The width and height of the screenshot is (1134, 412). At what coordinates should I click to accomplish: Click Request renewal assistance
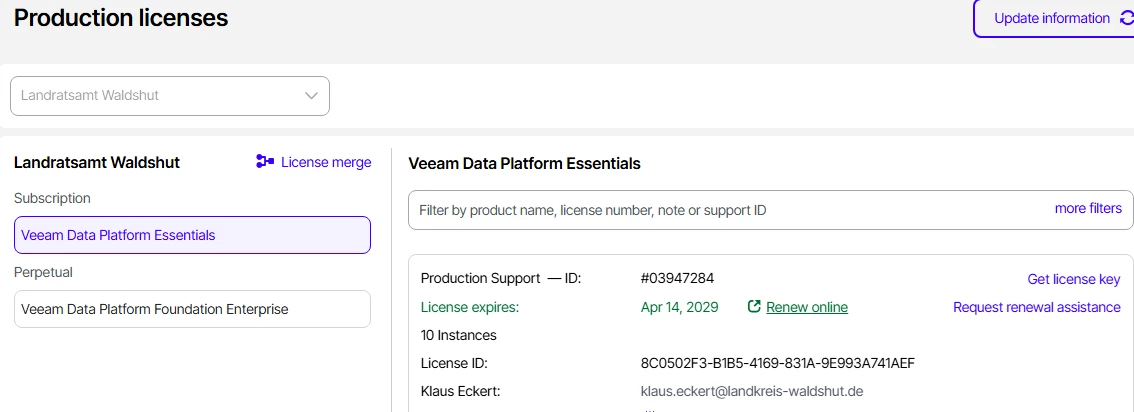point(1037,307)
